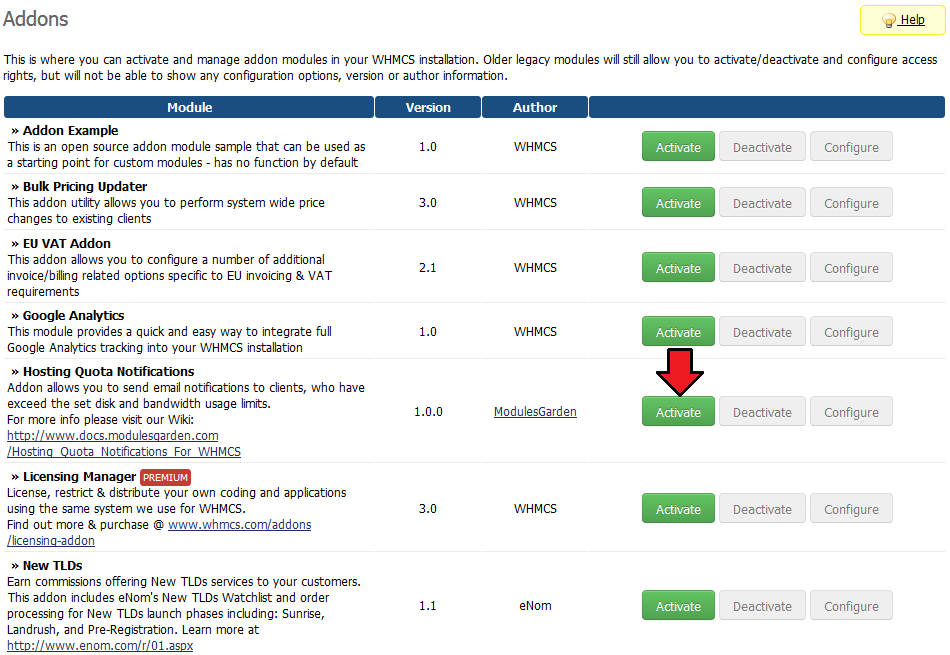950x655 pixels.
Task: Configure the Google Analytics module
Action: [x=851, y=331]
